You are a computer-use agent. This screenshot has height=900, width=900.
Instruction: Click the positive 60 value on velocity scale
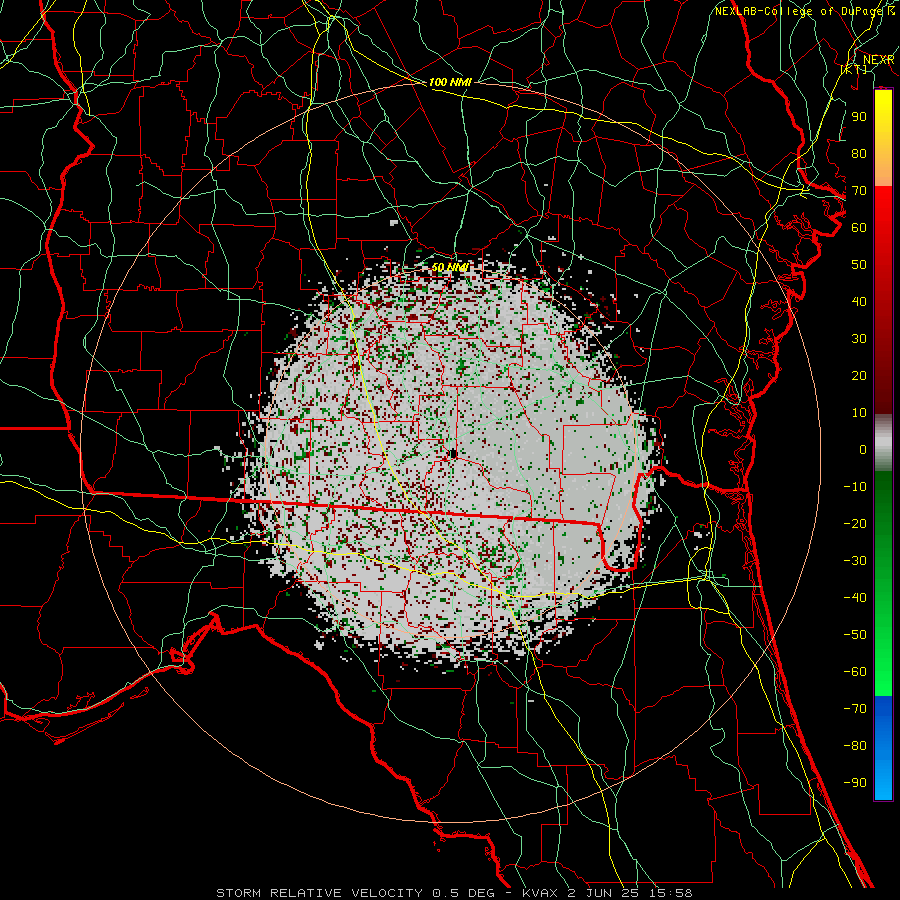tap(859, 228)
